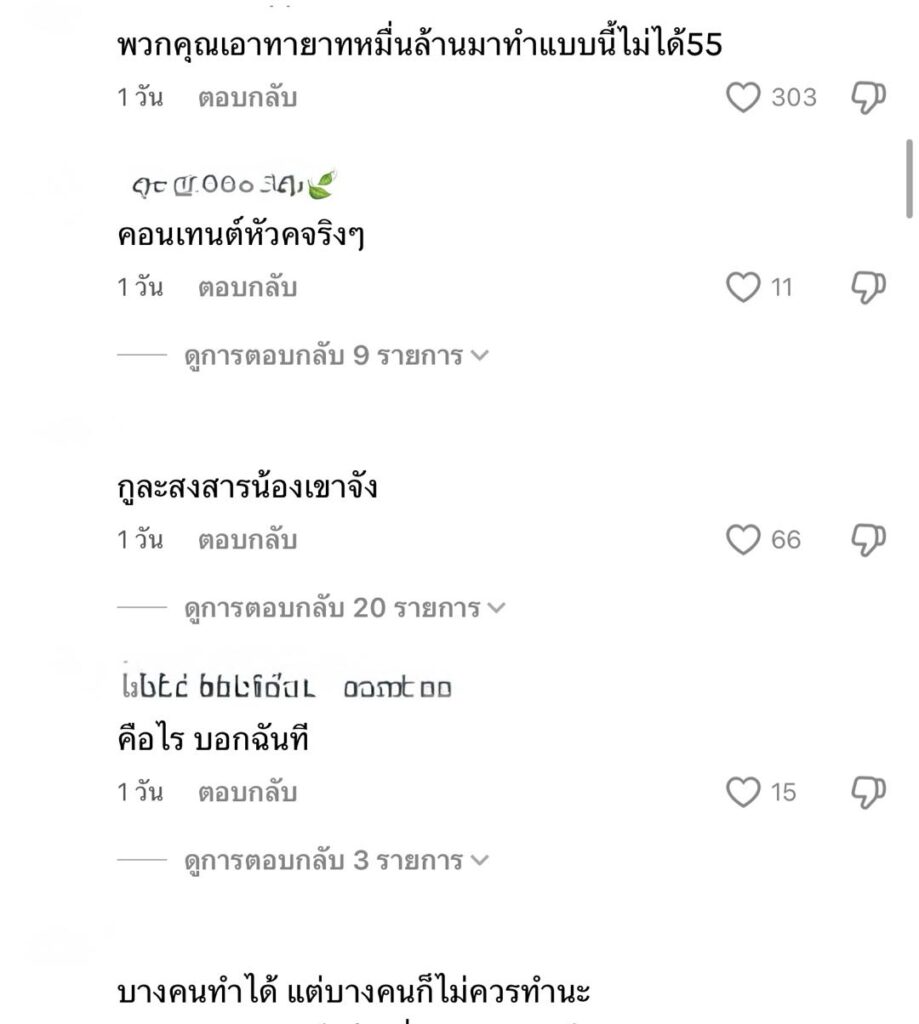Select the 'บางคนทำได้ แต่บางคนก็ไม่ควรทำนะ' comment text

pos(355,993)
